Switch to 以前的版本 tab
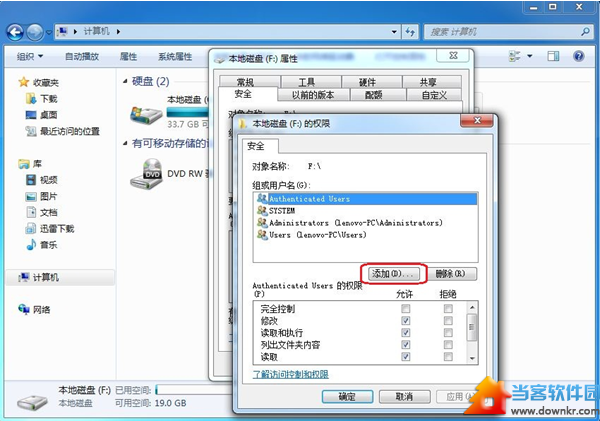Screen dimensions: 600x421 point(313,95)
